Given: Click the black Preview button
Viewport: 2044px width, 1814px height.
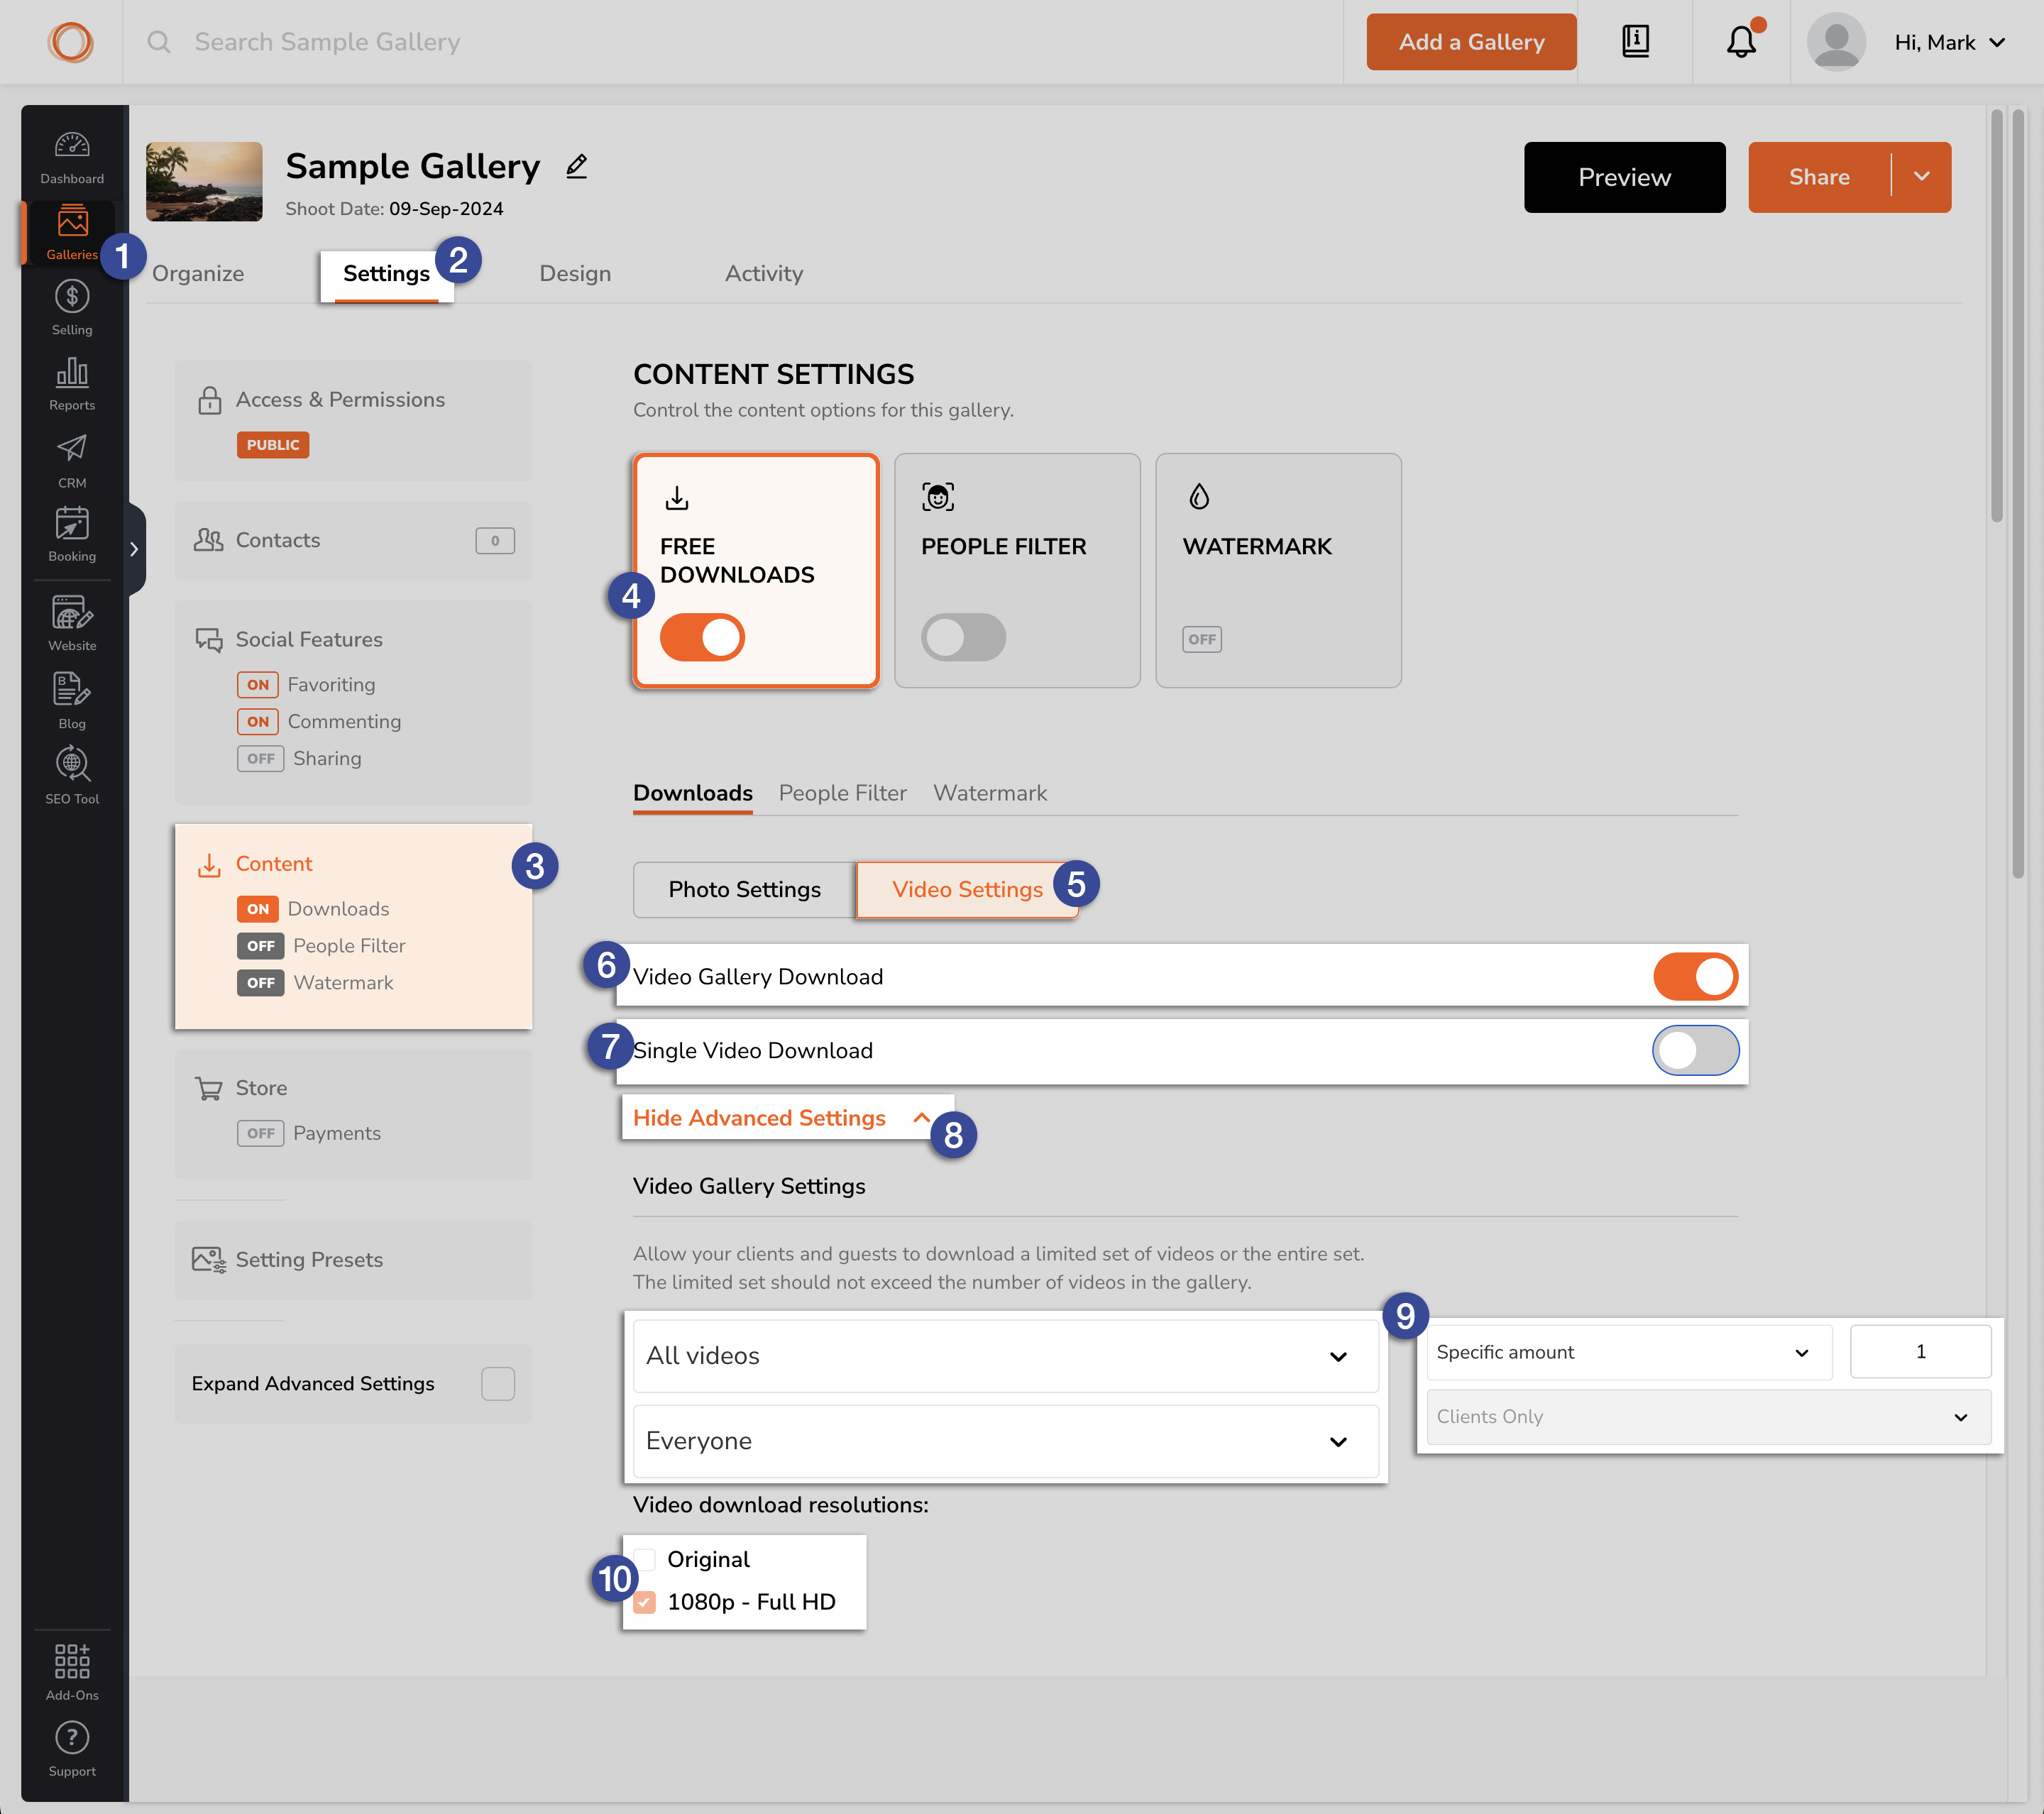Looking at the screenshot, I should [x=1624, y=177].
